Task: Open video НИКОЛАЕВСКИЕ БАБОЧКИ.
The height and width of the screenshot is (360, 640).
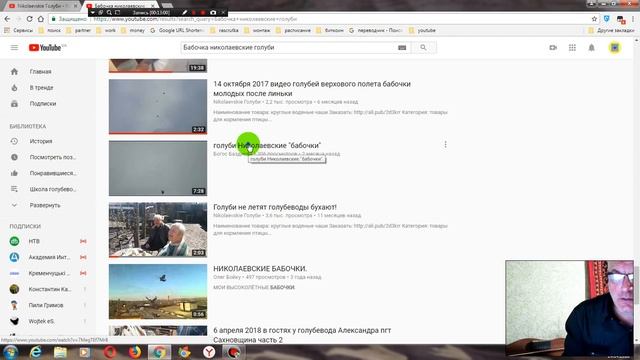Action: coord(260,269)
